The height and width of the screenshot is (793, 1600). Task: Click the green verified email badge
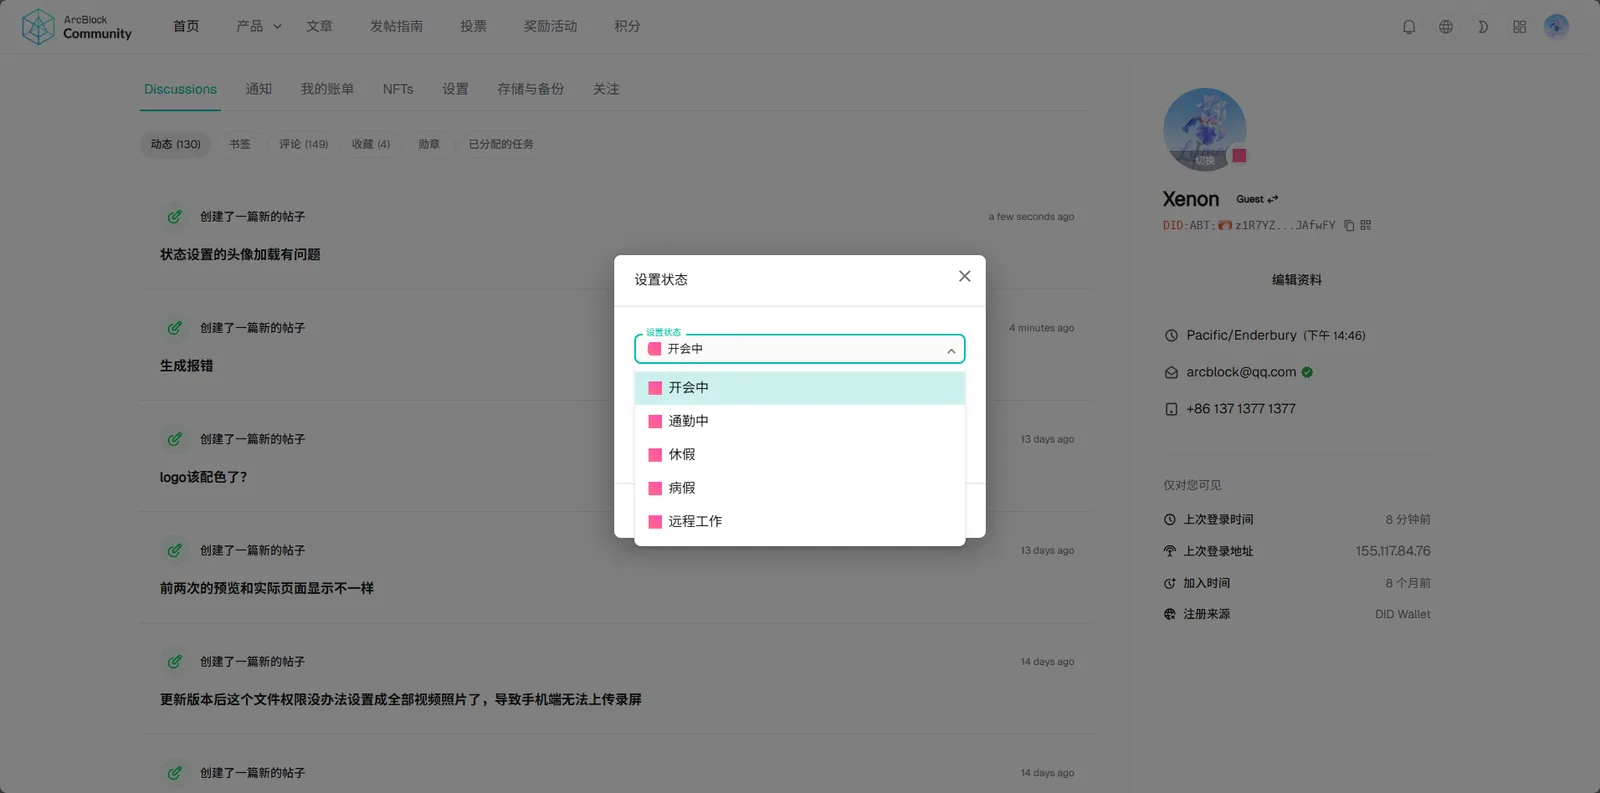(1307, 372)
